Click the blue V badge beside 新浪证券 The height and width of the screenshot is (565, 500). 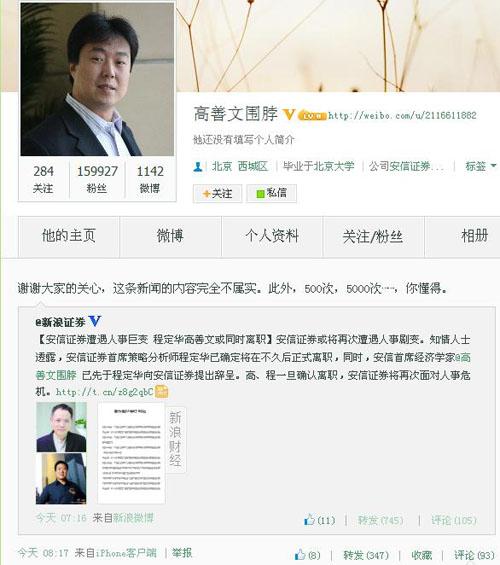pyautogui.click(x=95, y=321)
